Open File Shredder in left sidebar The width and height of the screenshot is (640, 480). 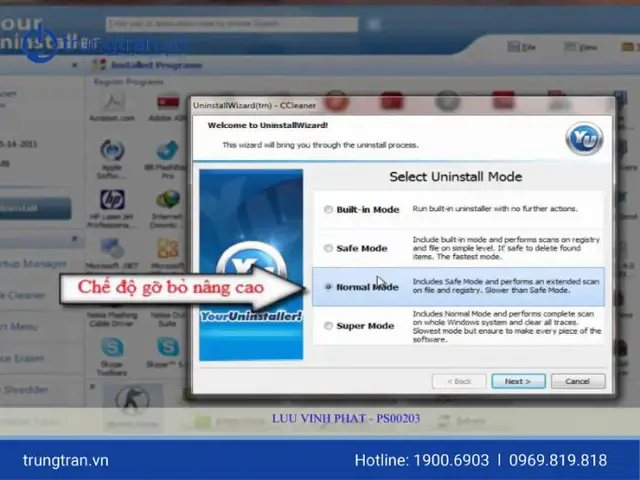click(x=24, y=390)
